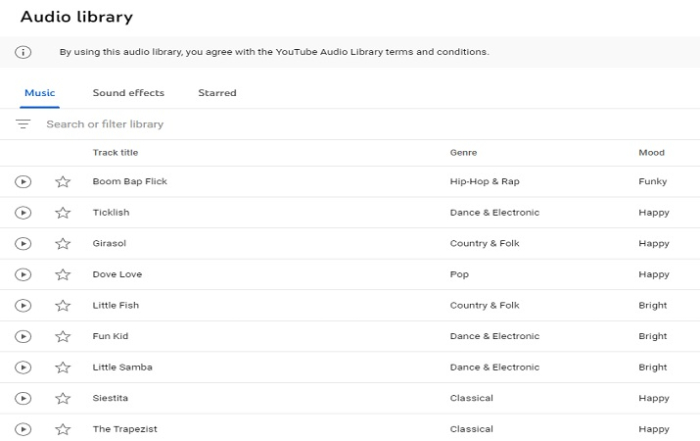Play the Girasol track

coord(23,244)
